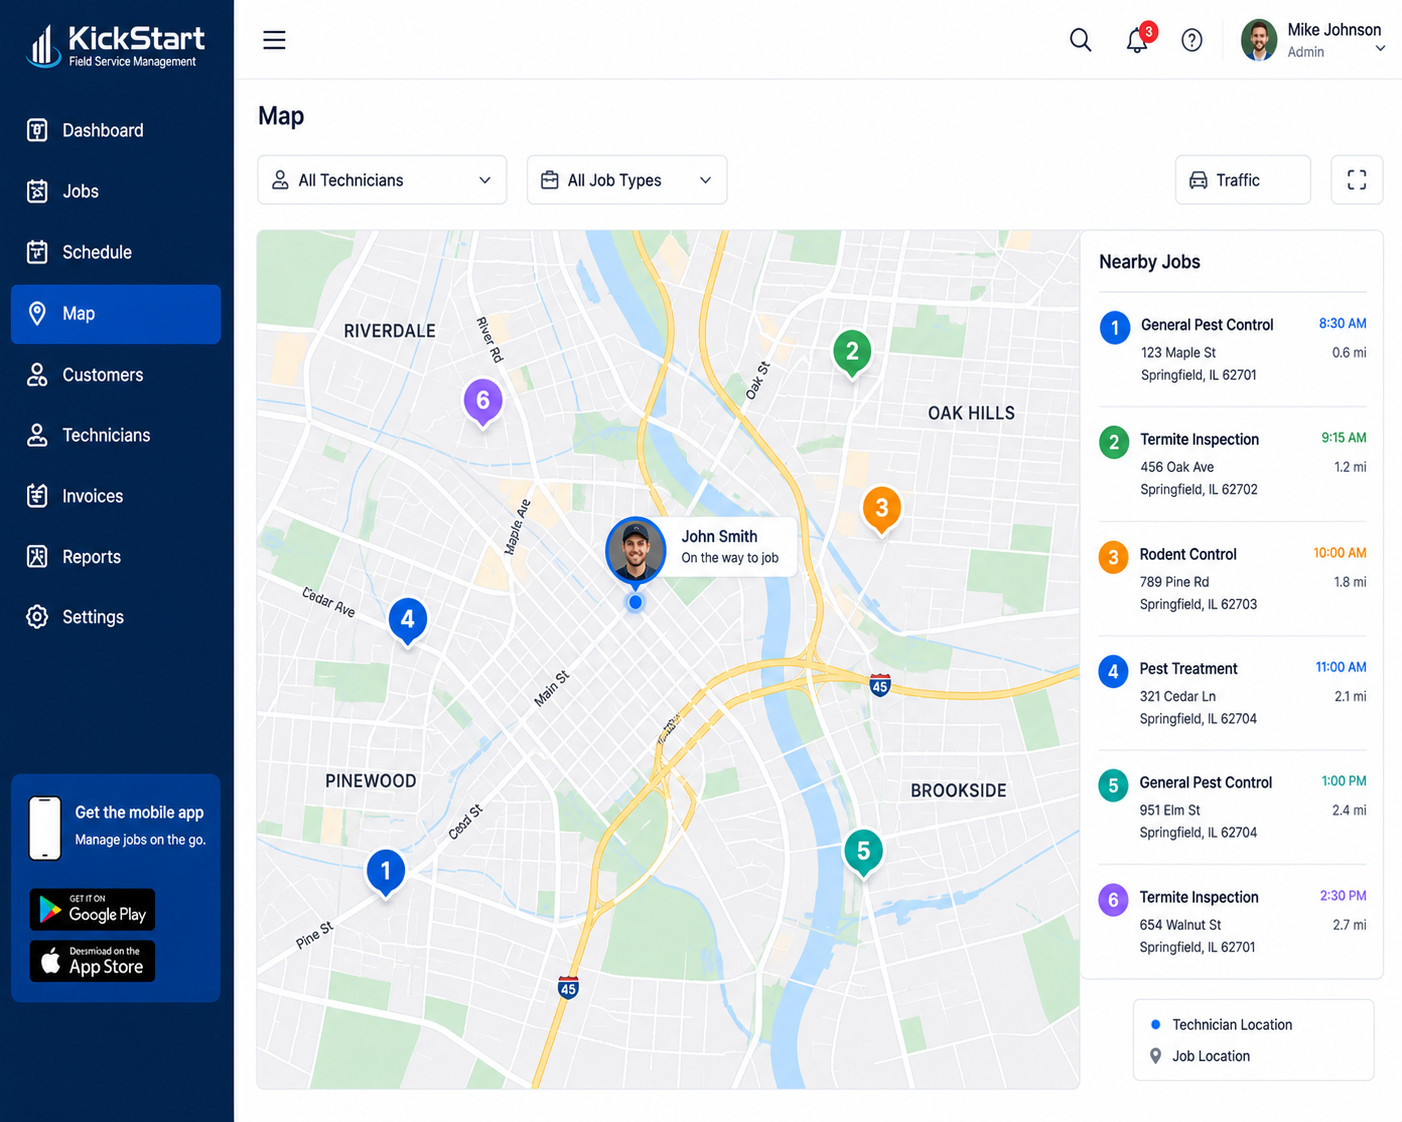Open Technicians in the sidebar

click(116, 435)
